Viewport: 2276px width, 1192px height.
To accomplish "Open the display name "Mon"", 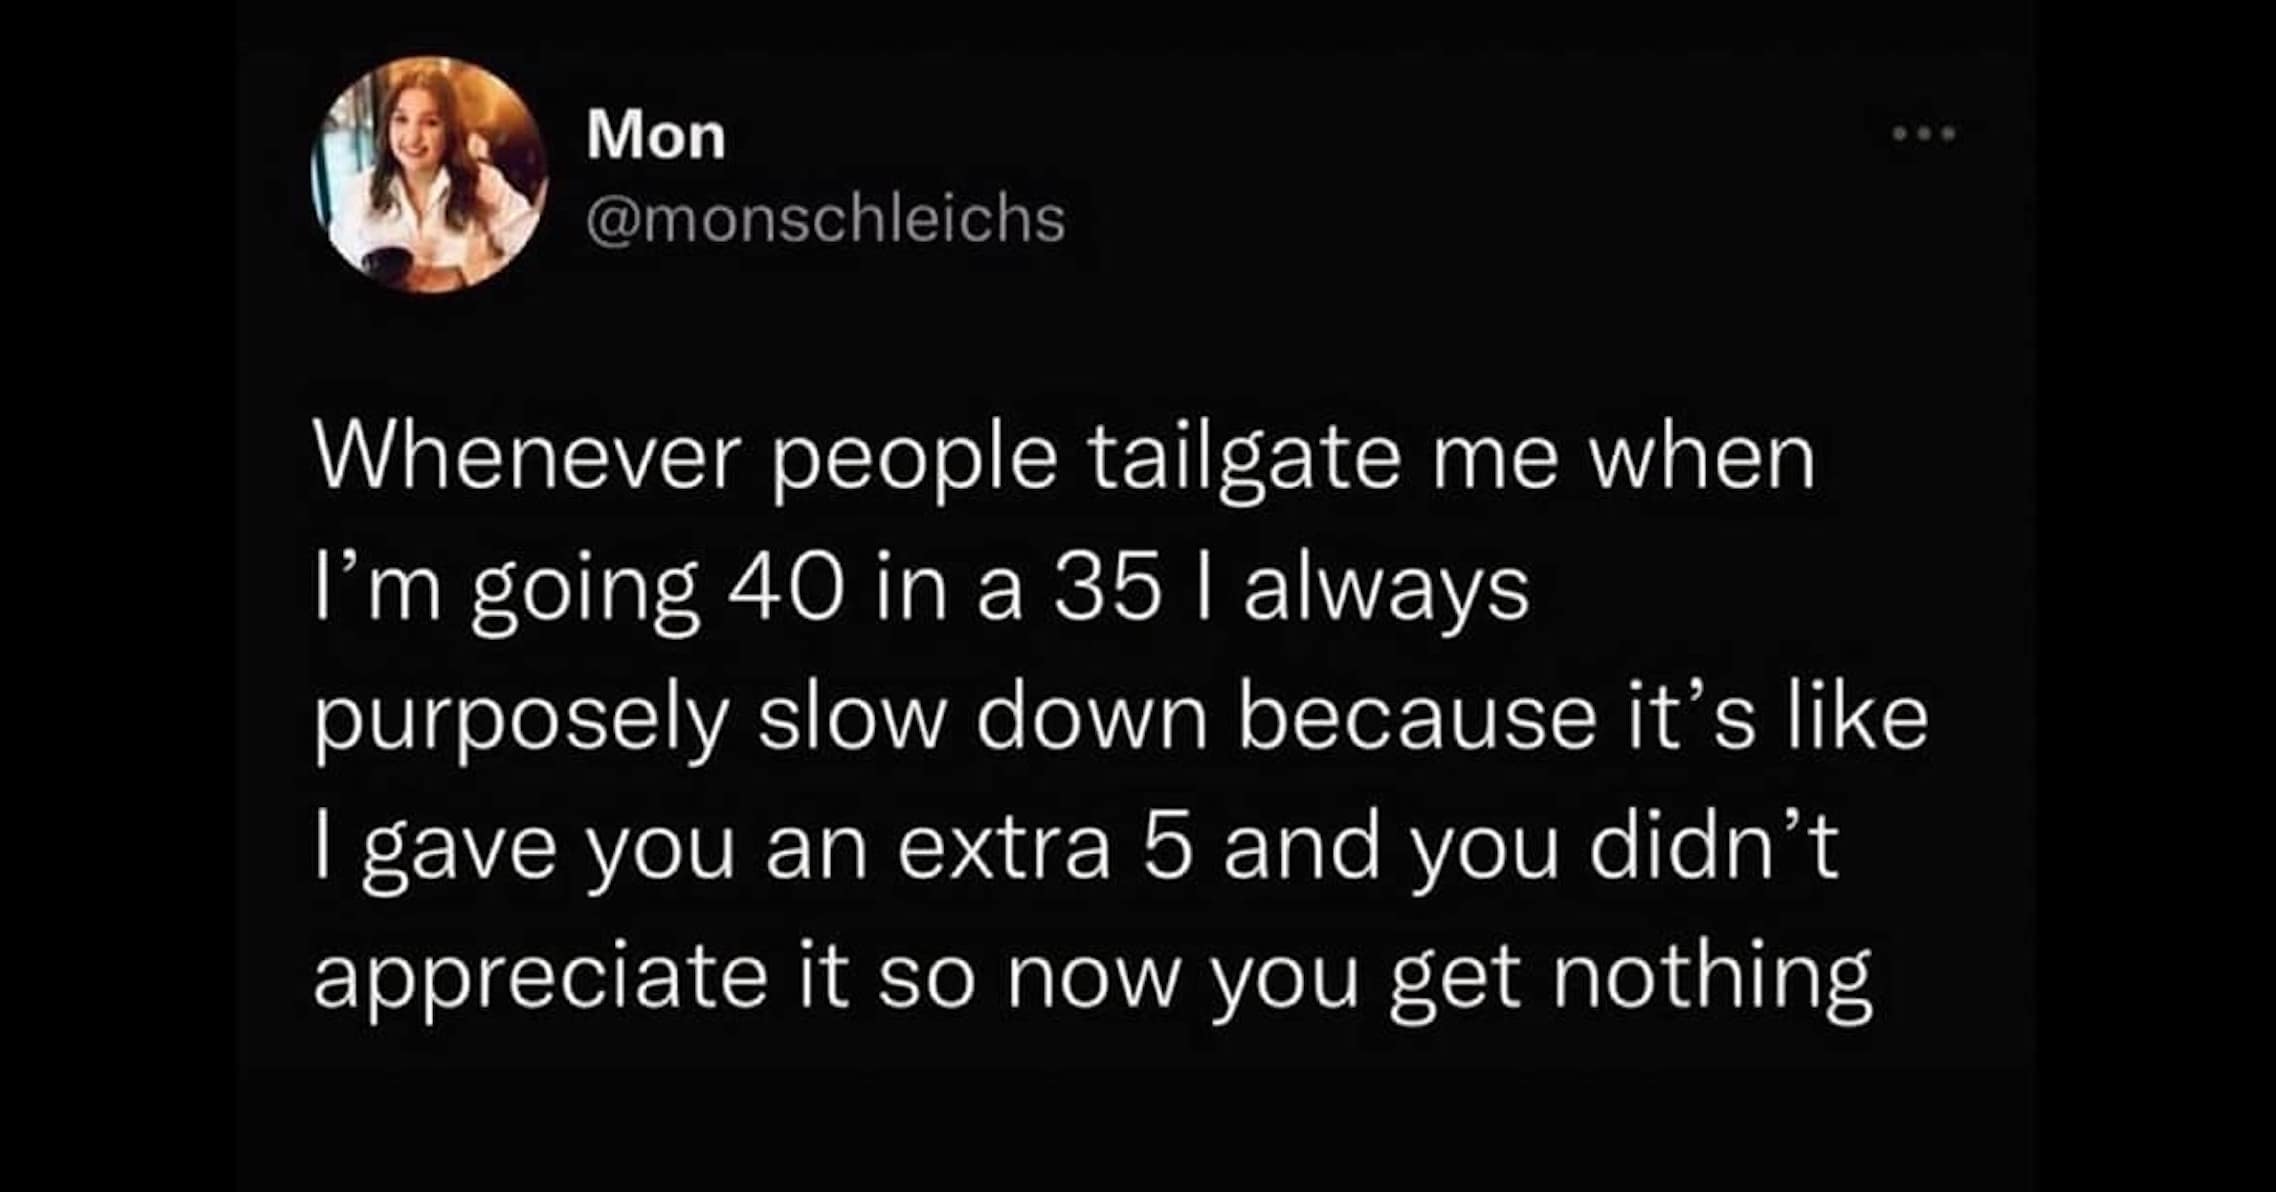I will click(656, 137).
